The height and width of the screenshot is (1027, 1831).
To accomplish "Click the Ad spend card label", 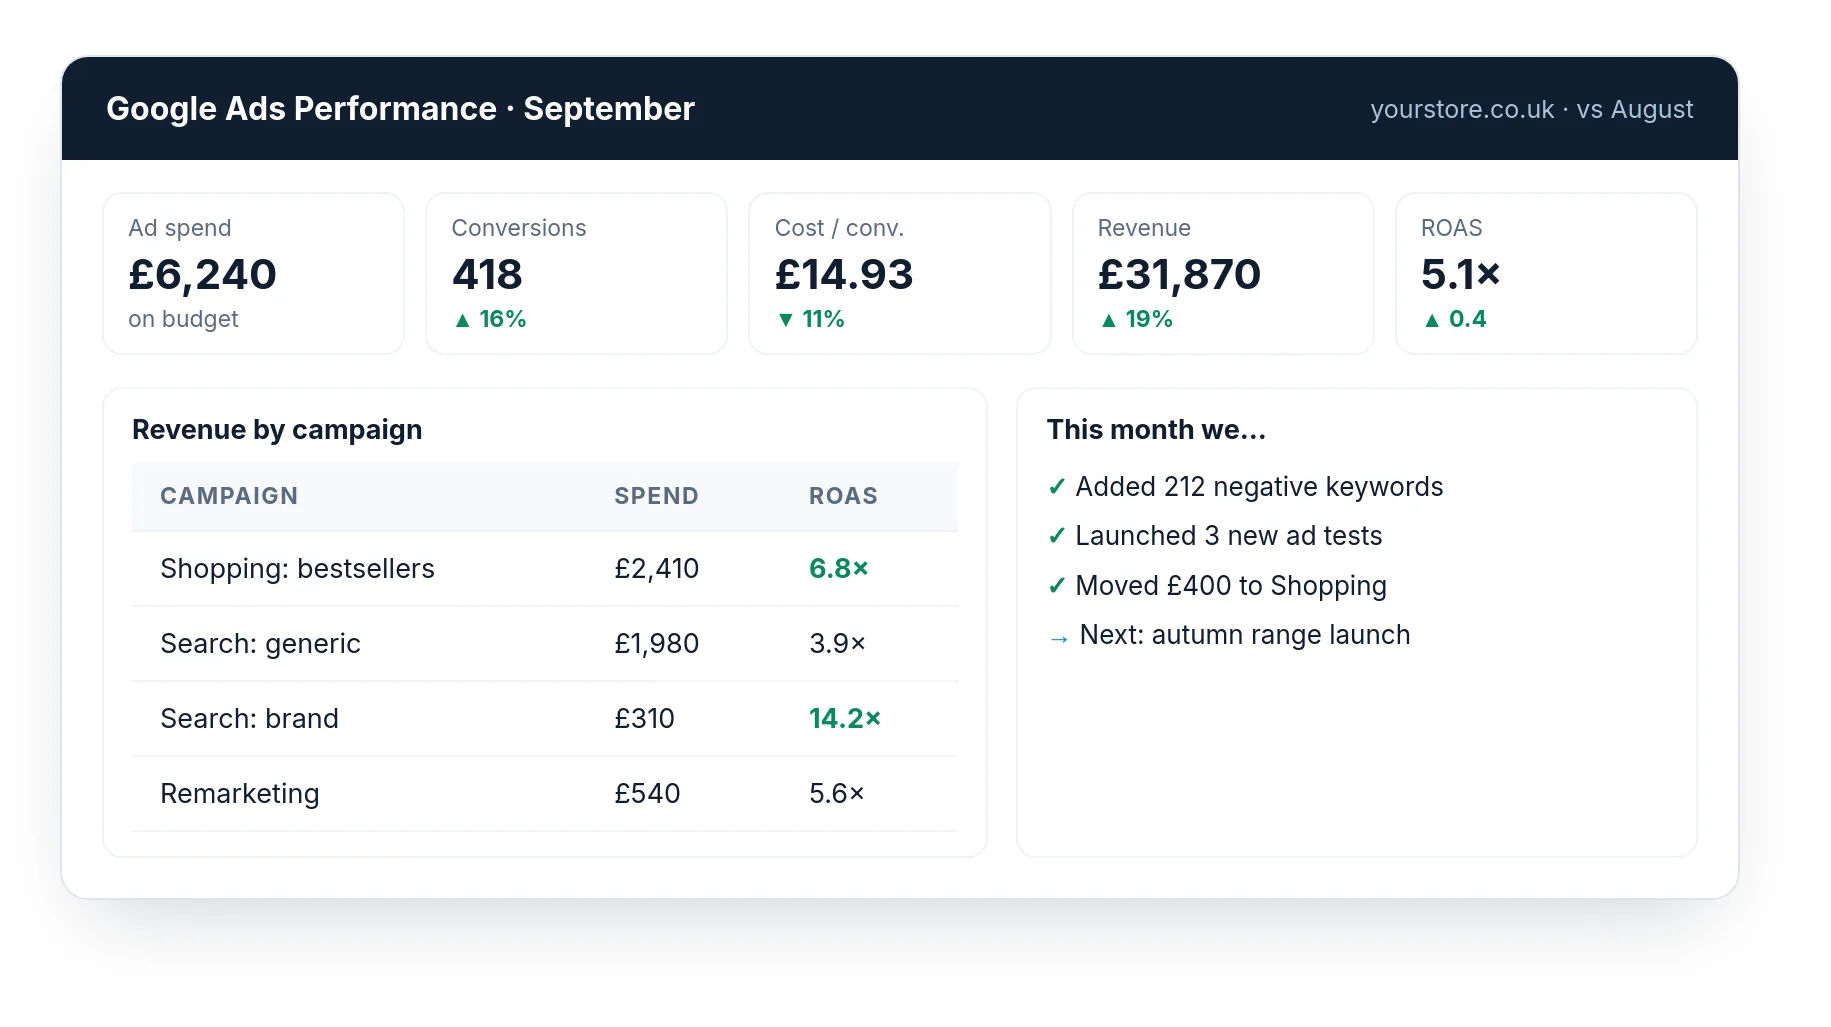I will pos(180,228).
